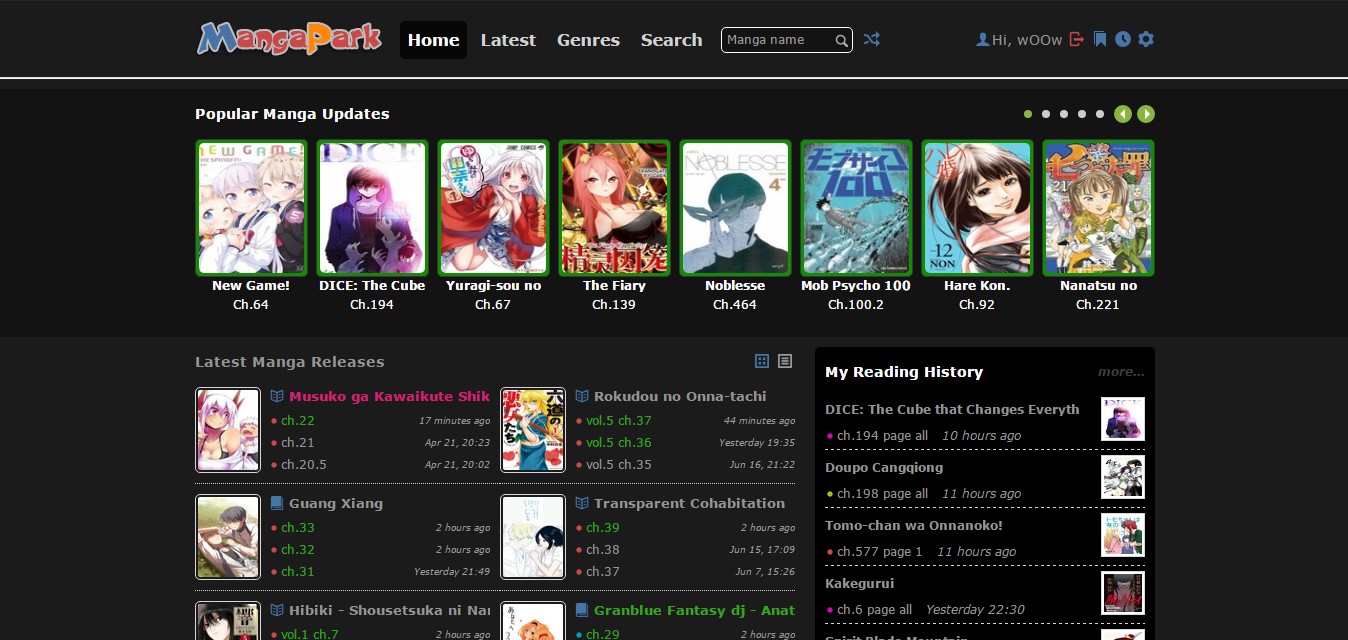Open the Genres menu
Image resolution: width=1348 pixels, height=640 pixels.
[588, 40]
